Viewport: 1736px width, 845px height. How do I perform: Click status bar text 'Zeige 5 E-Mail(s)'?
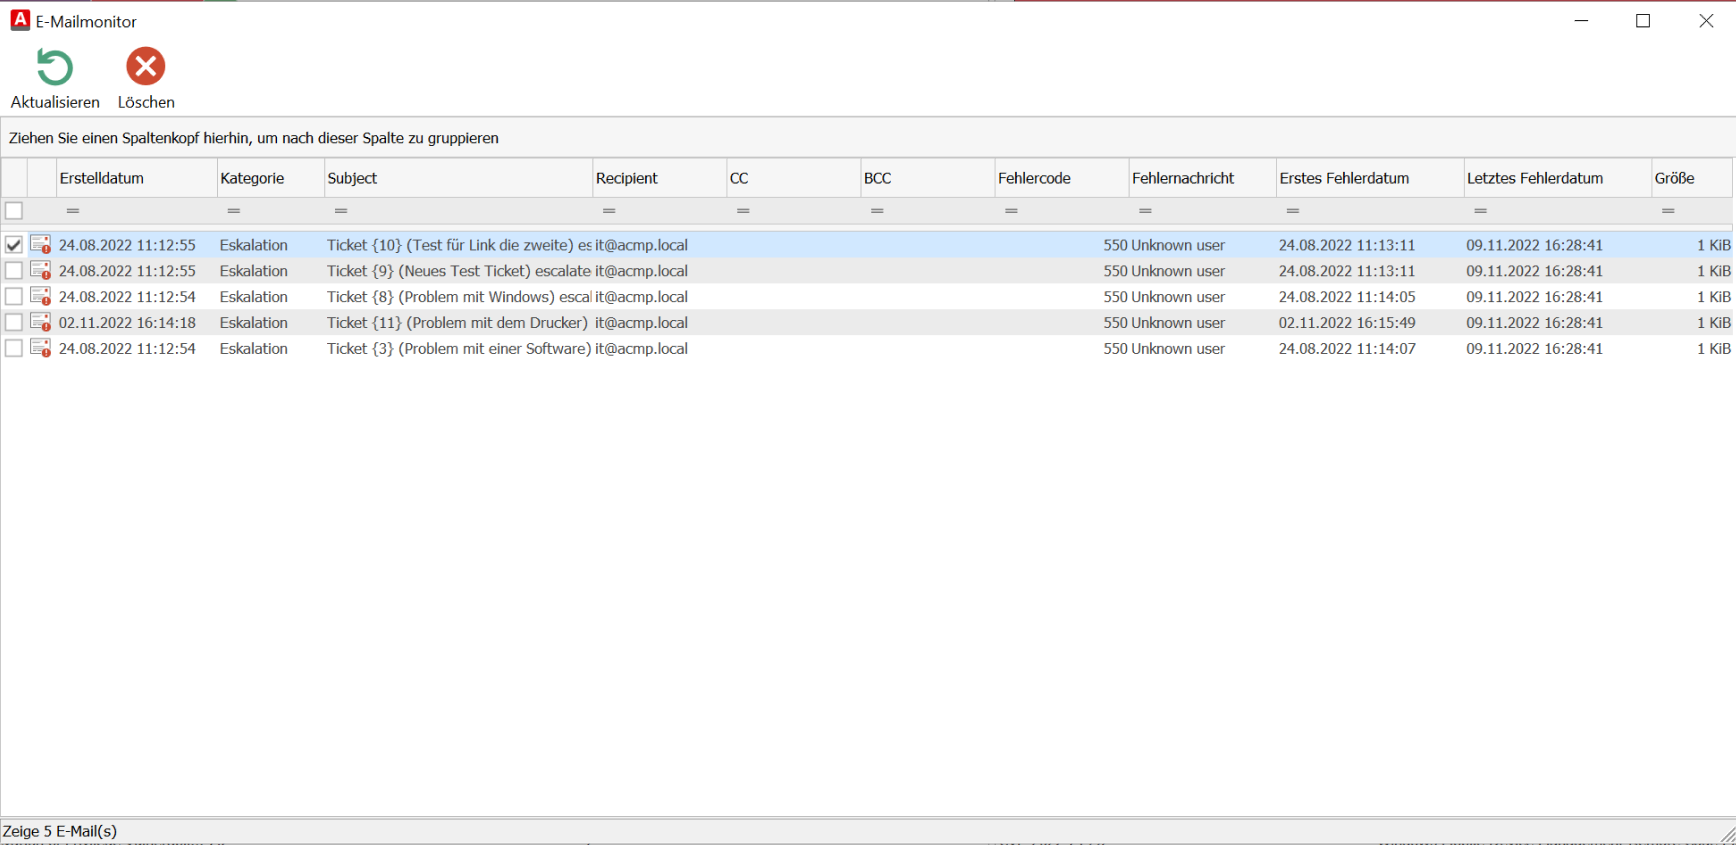pyautogui.click(x=60, y=831)
